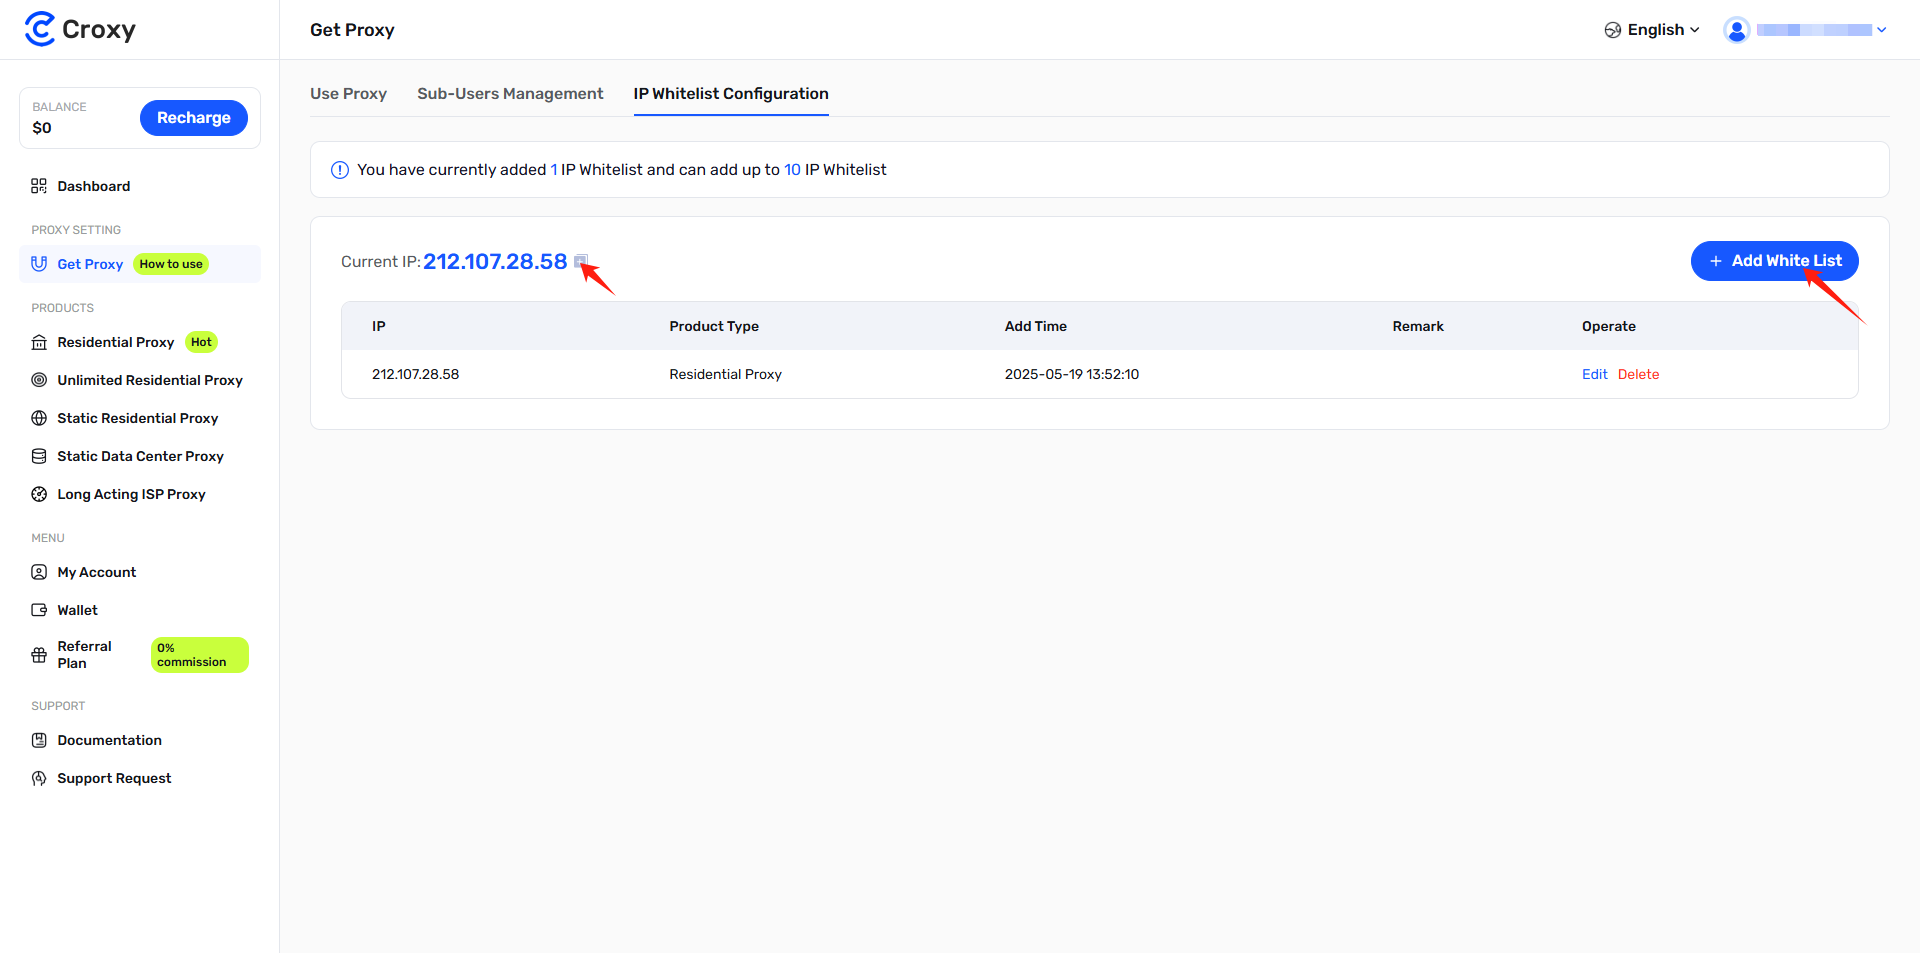Select the IP Whitelist Configuration tab

tap(731, 93)
